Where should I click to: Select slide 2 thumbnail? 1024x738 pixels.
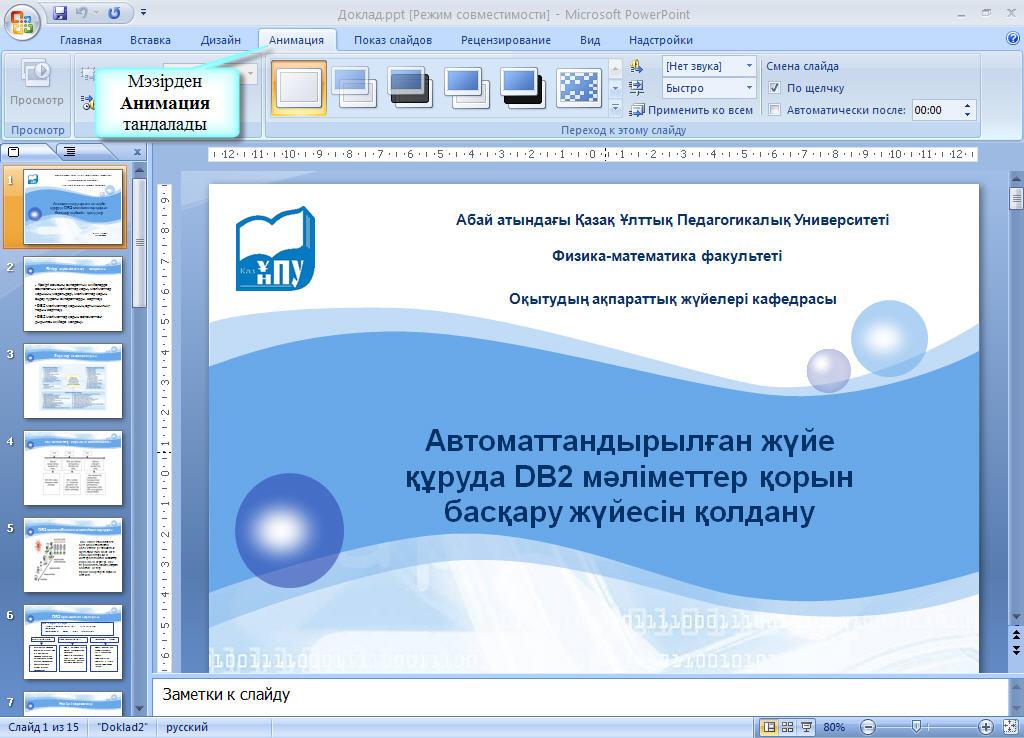tap(73, 294)
